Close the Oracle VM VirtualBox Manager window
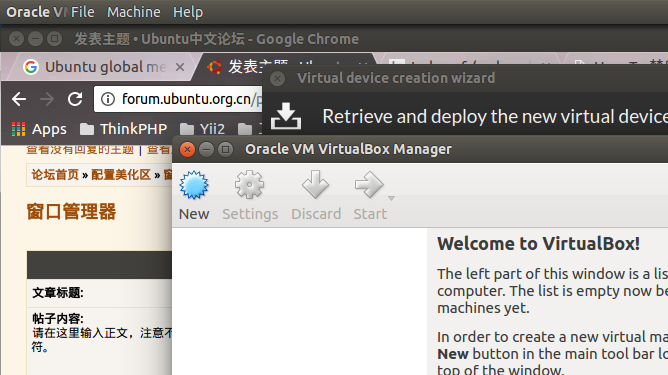The width and height of the screenshot is (668, 375). [x=187, y=150]
